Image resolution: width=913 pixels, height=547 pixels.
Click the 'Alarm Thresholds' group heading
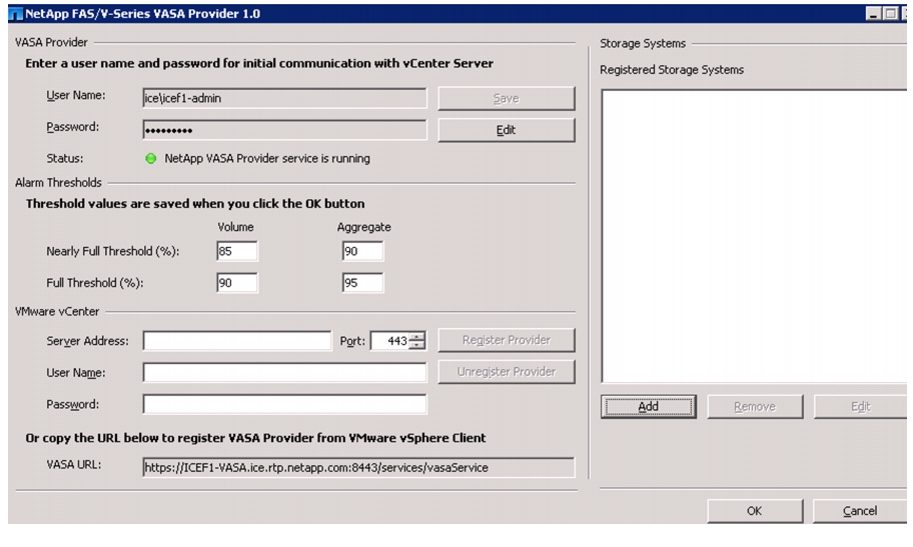point(58,183)
